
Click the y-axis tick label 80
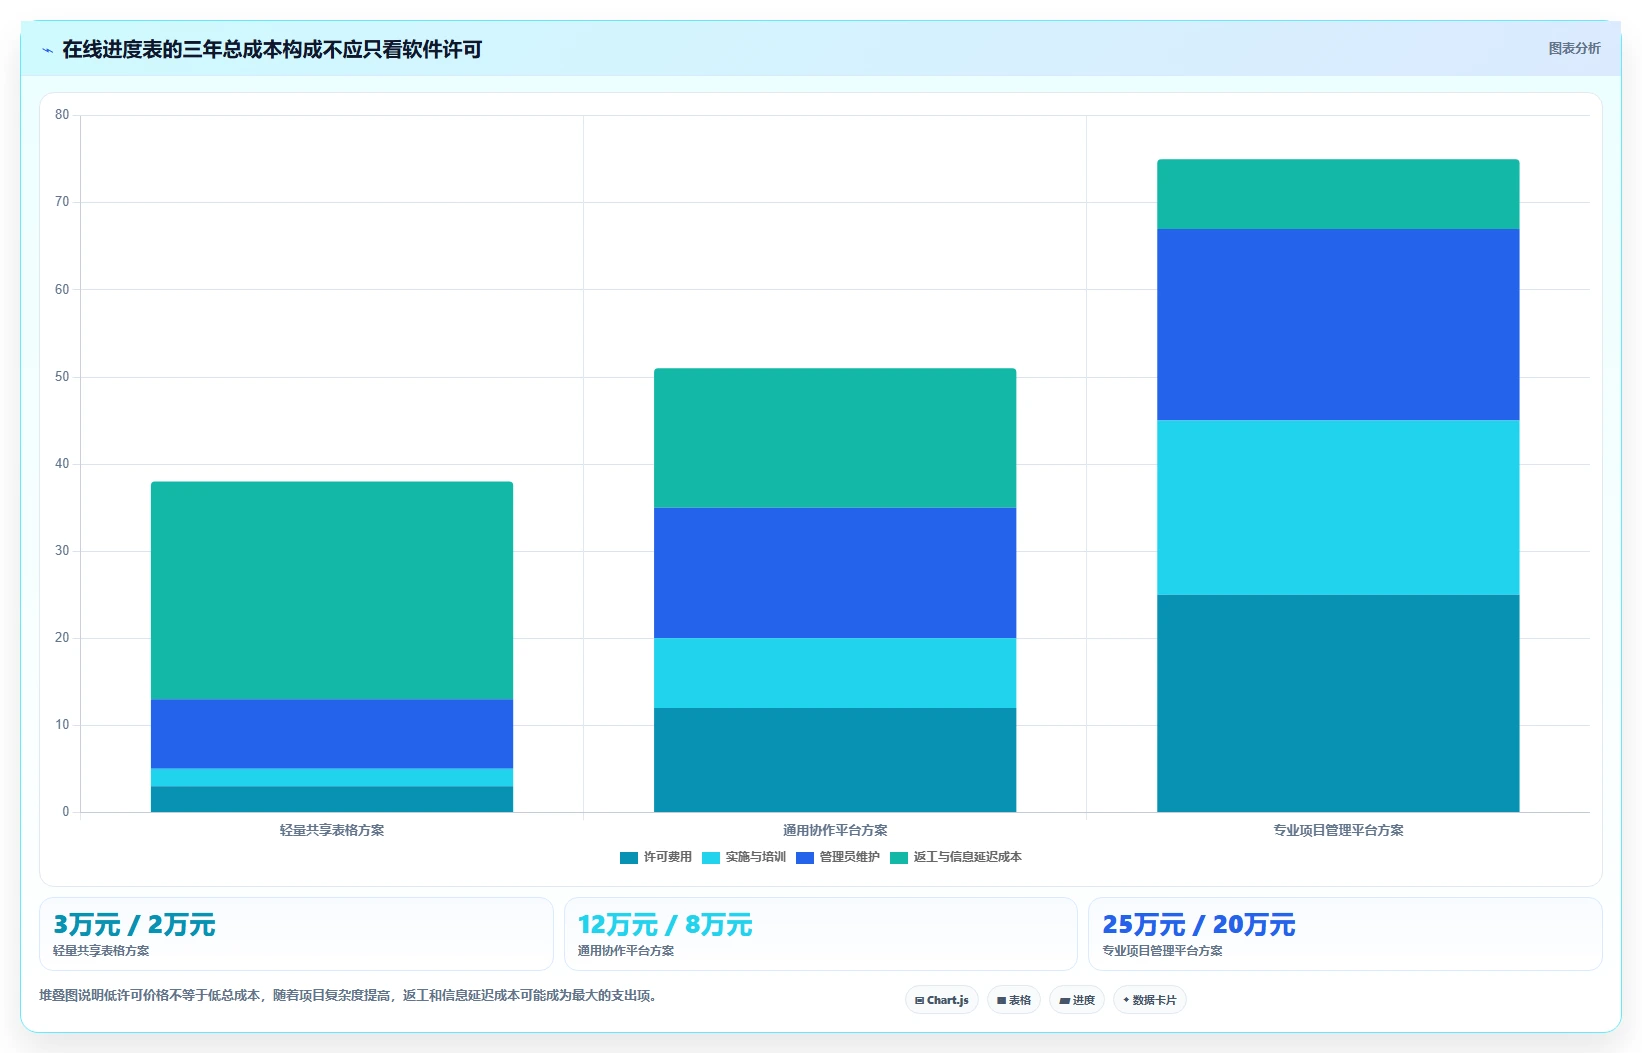[62, 115]
